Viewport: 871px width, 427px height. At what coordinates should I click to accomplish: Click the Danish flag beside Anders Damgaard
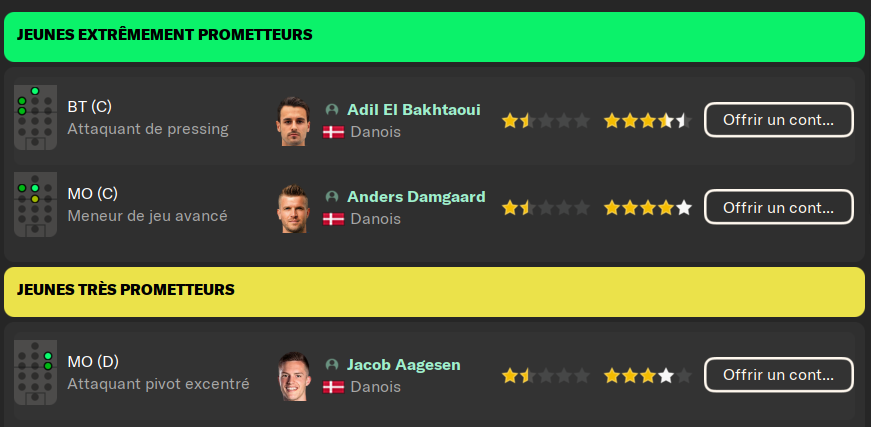[x=334, y=218]
